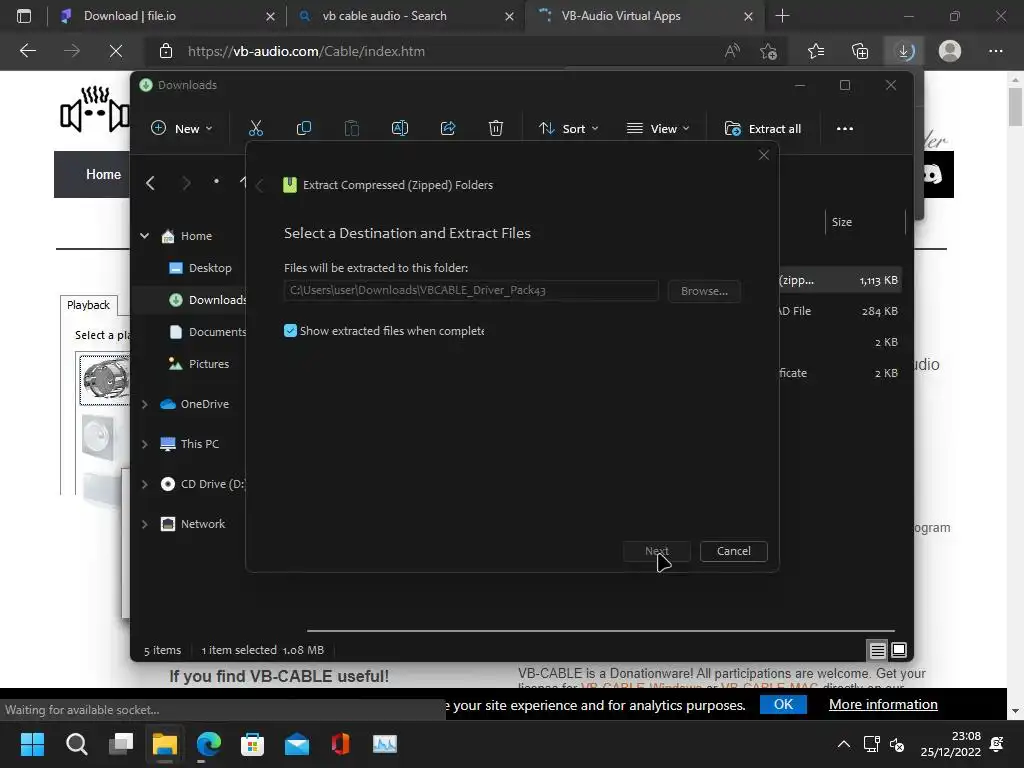Viewport: 1024px width, 768px height.
Task: Expand the CD Drive tree node
Action: [144, 484]
